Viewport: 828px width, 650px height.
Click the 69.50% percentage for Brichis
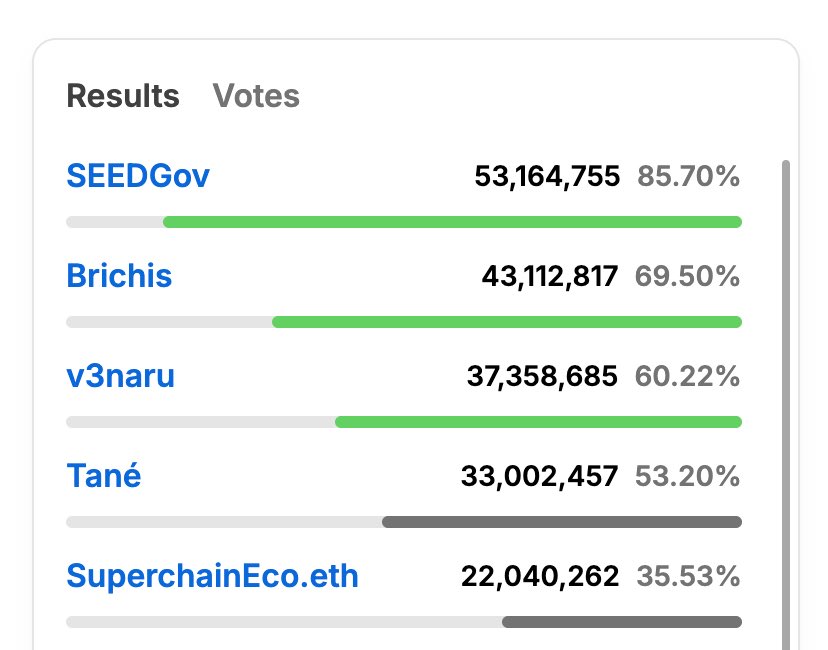687,276
